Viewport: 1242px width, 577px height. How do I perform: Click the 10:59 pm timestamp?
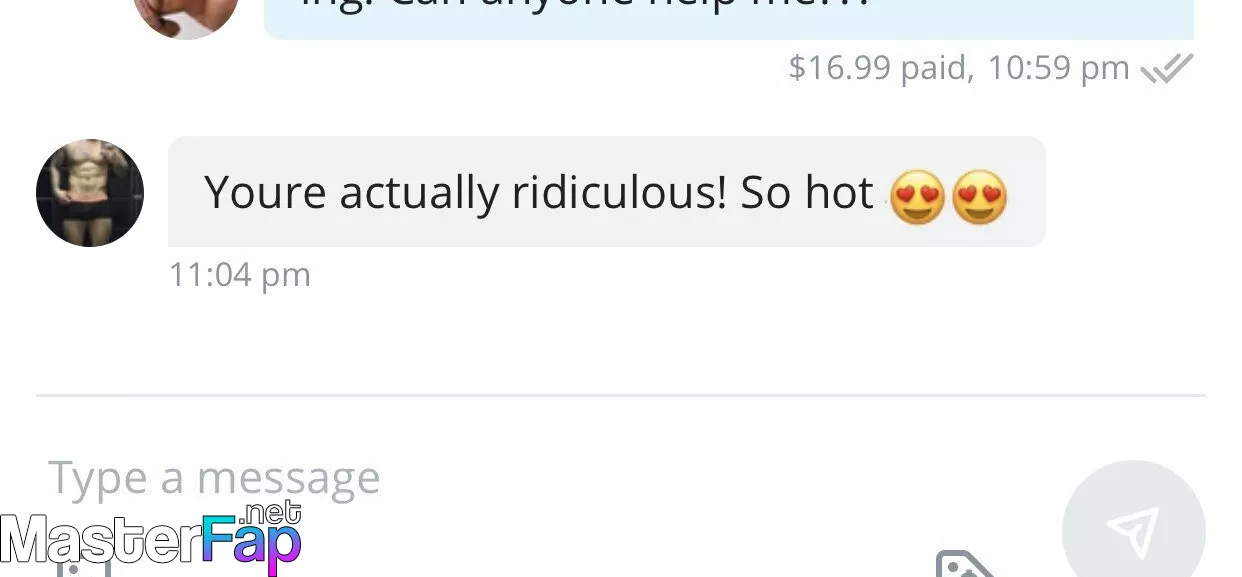tap(1058, 68)
